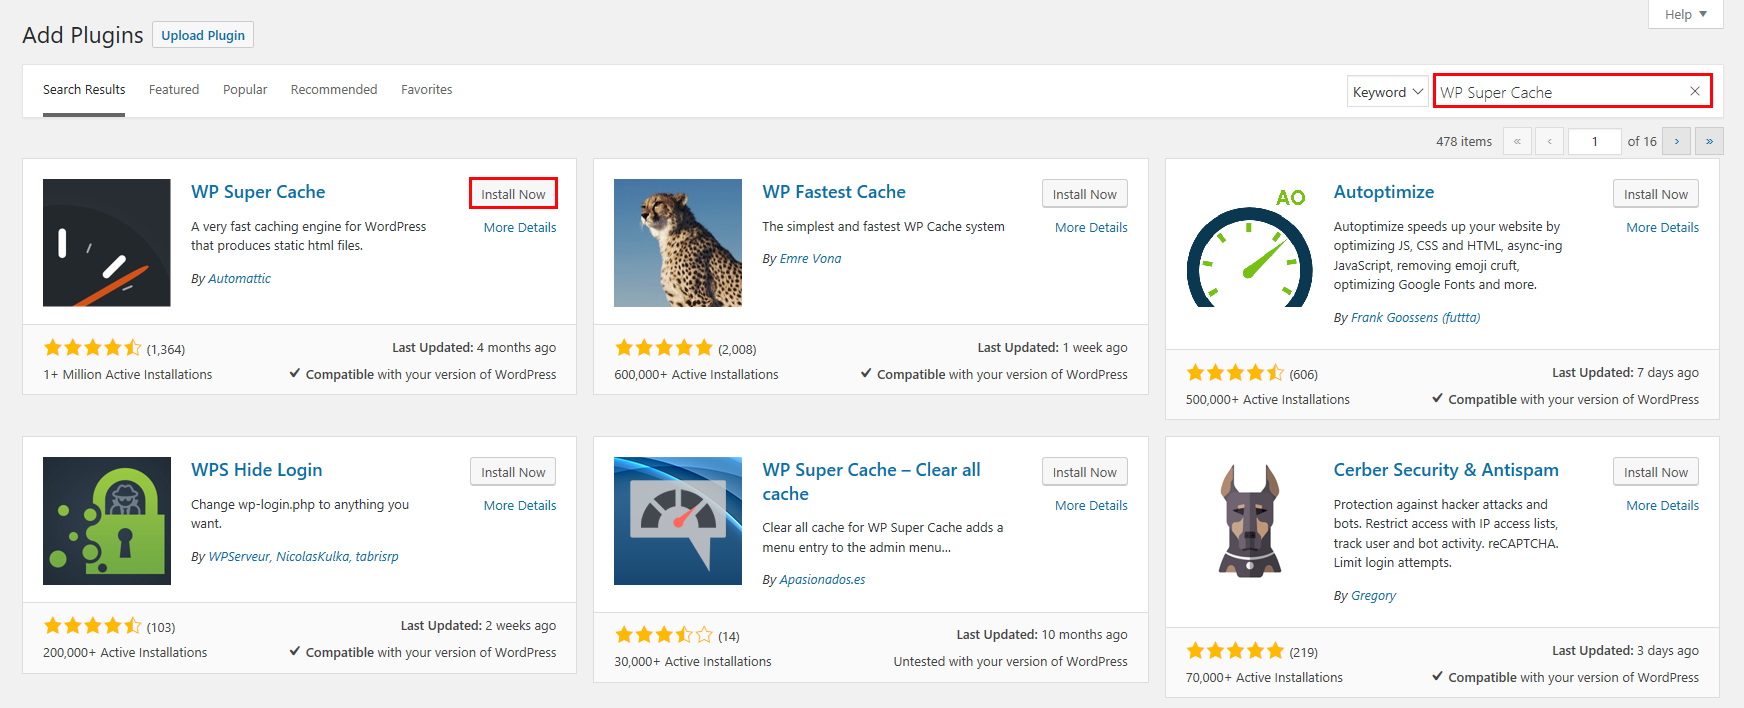This screenshot has width=1744, height=708.
Task: Select the '478 items' count text
Action: (x=1464, y=142)
